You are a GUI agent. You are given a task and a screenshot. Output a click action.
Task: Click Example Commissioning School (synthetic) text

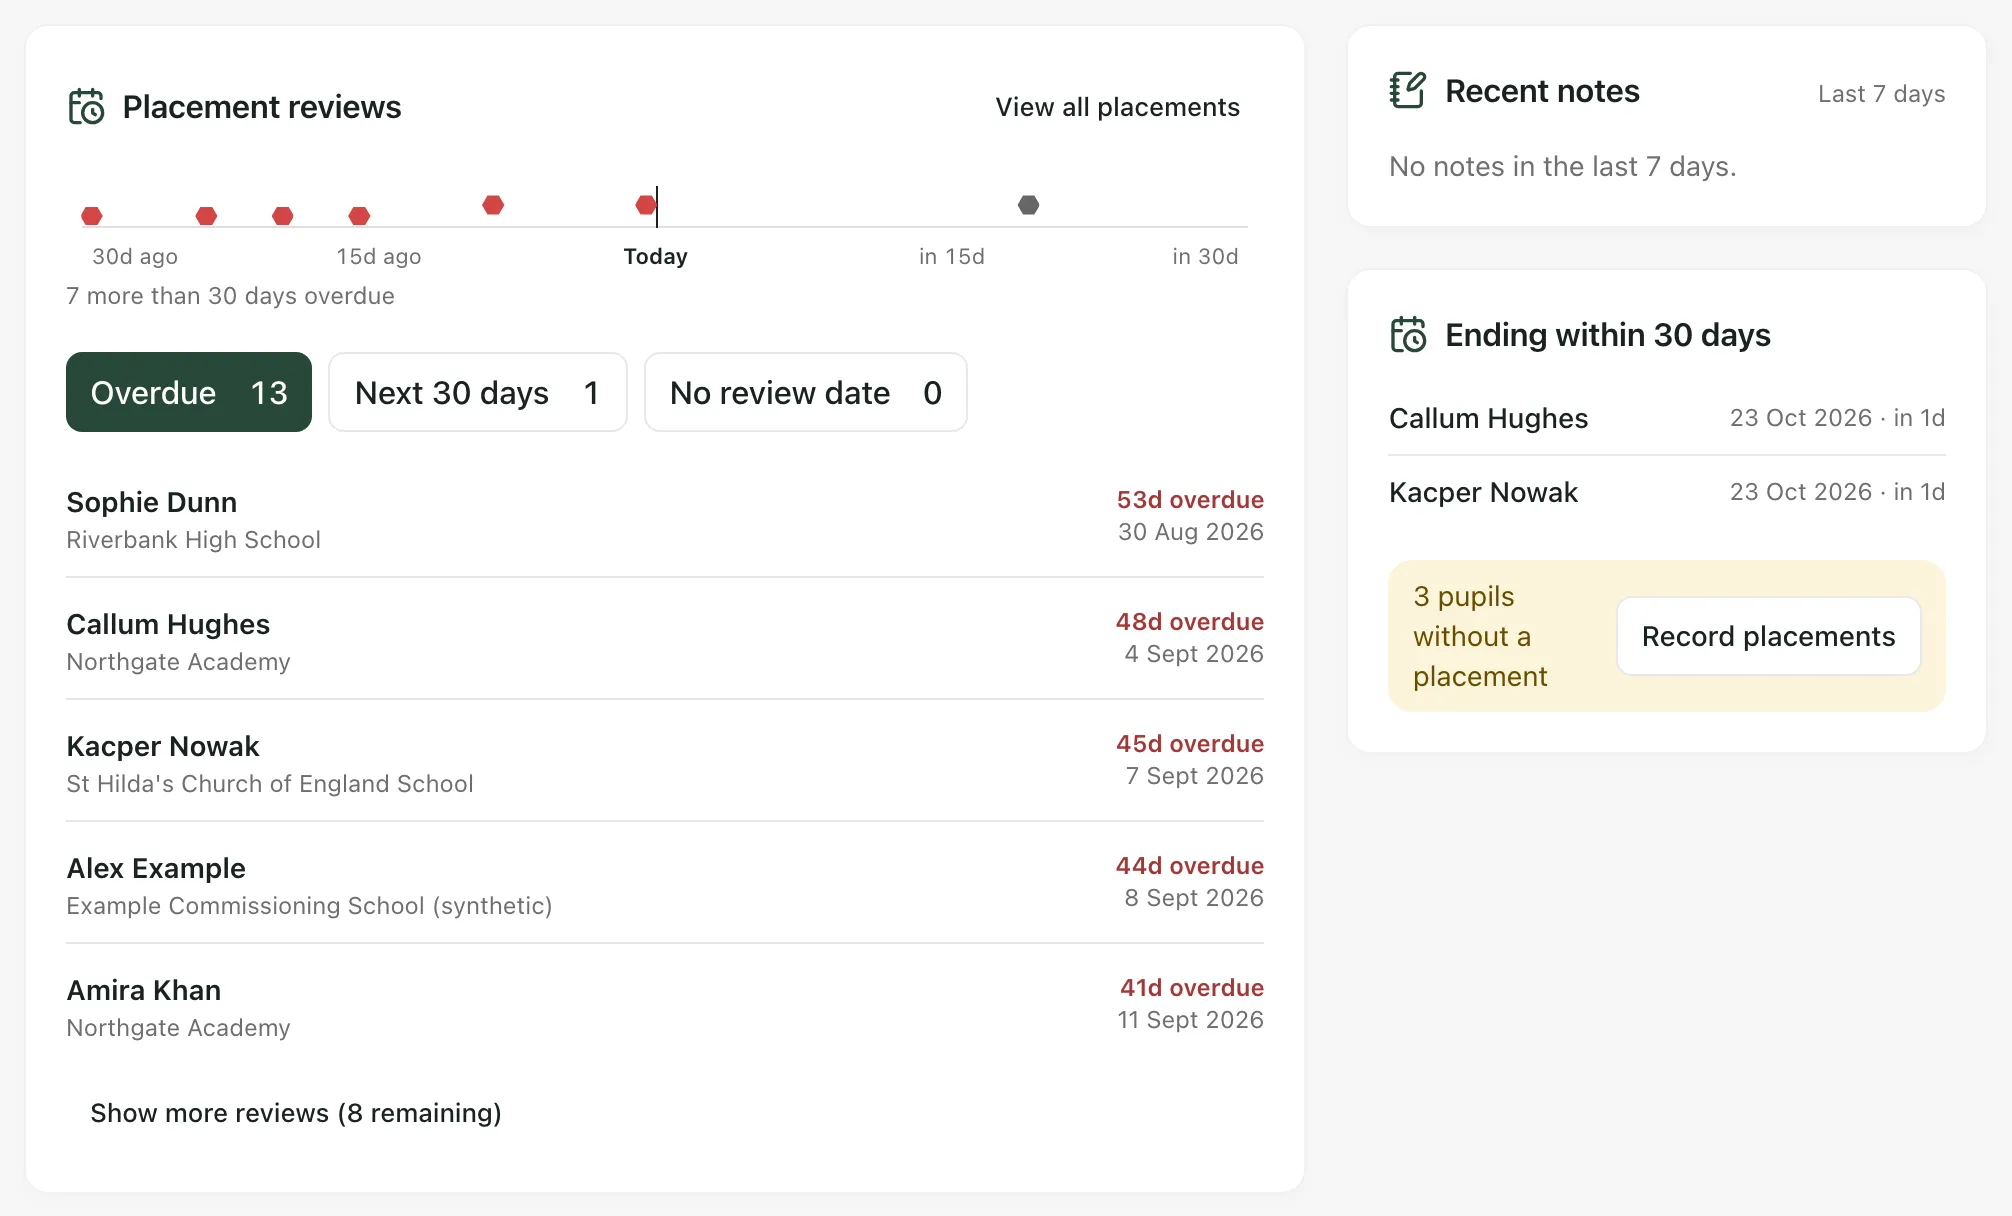(x=309, y=906)
